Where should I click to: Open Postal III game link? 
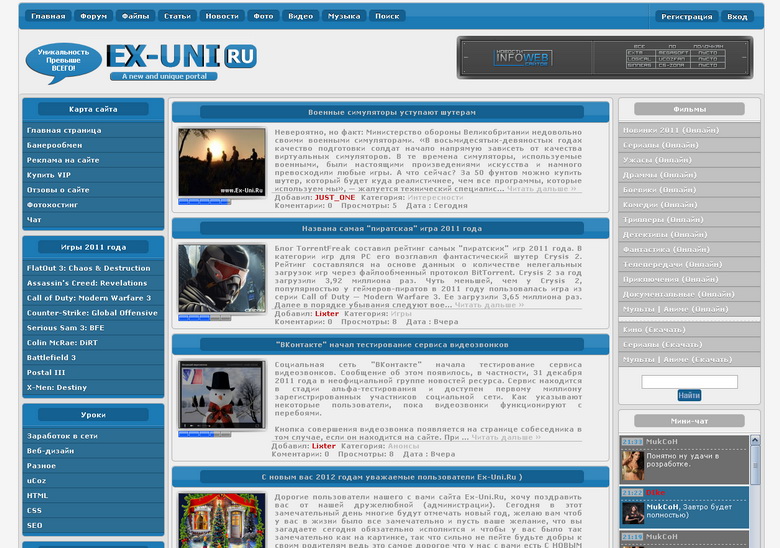click(93, 372)
